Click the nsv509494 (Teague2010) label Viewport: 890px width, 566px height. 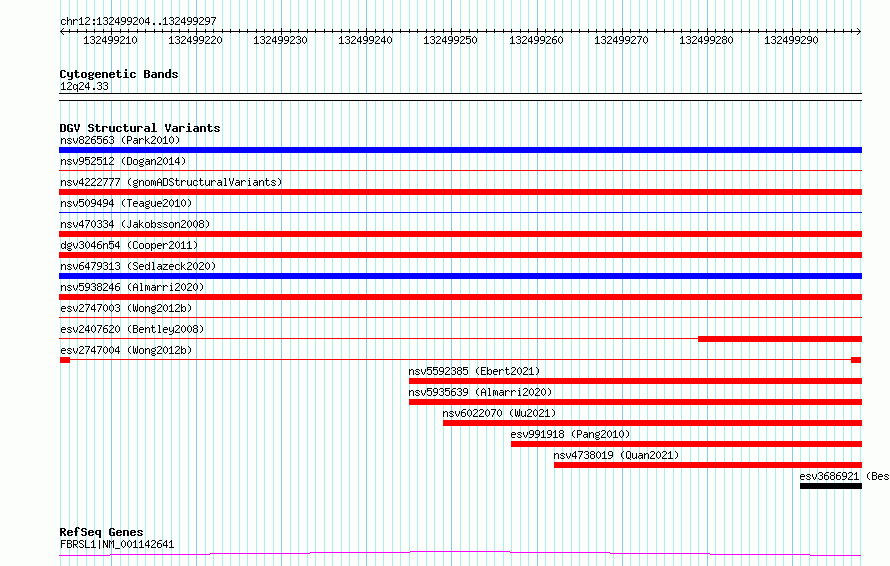[x=126, y=203]
